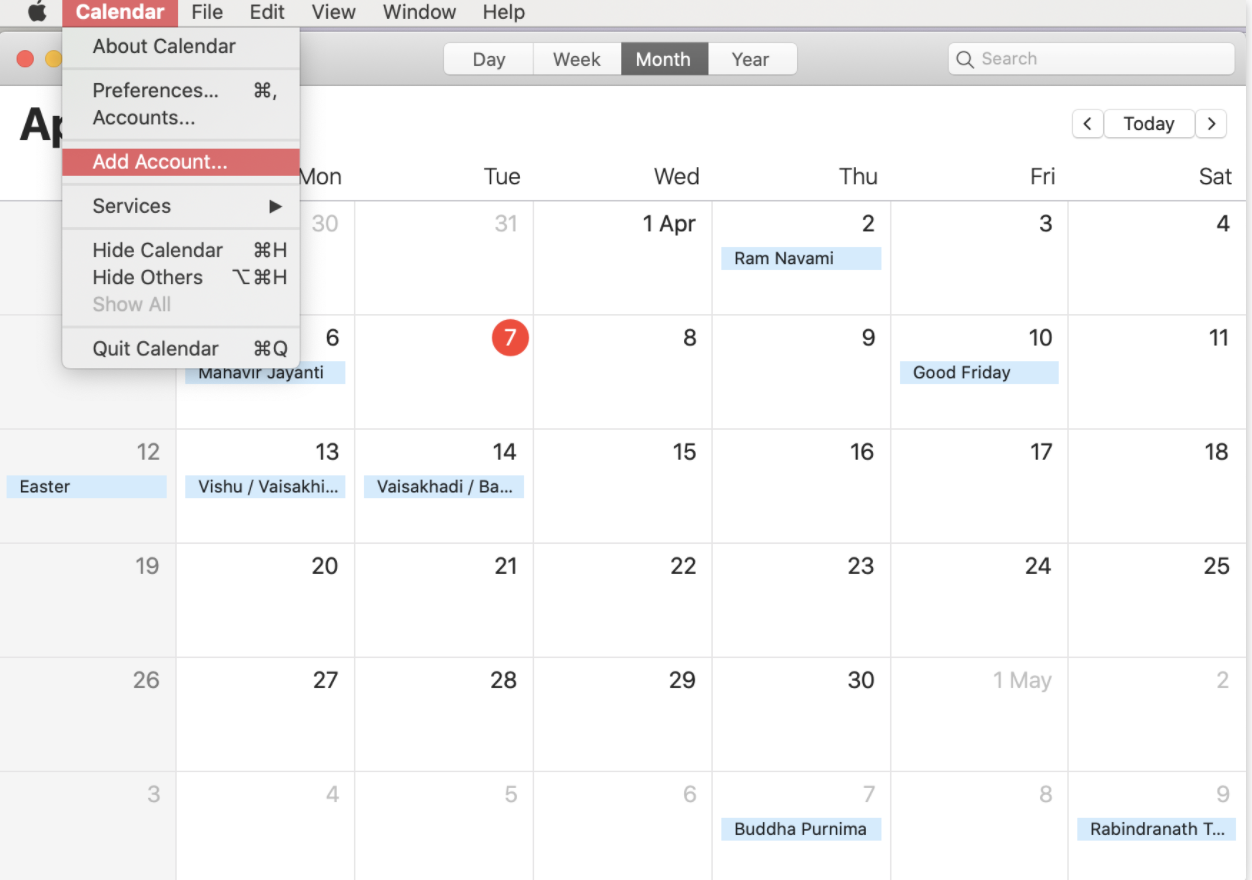Open the Help menu
The height and width of the screenshot is (880, 1252).
[503, 12]
